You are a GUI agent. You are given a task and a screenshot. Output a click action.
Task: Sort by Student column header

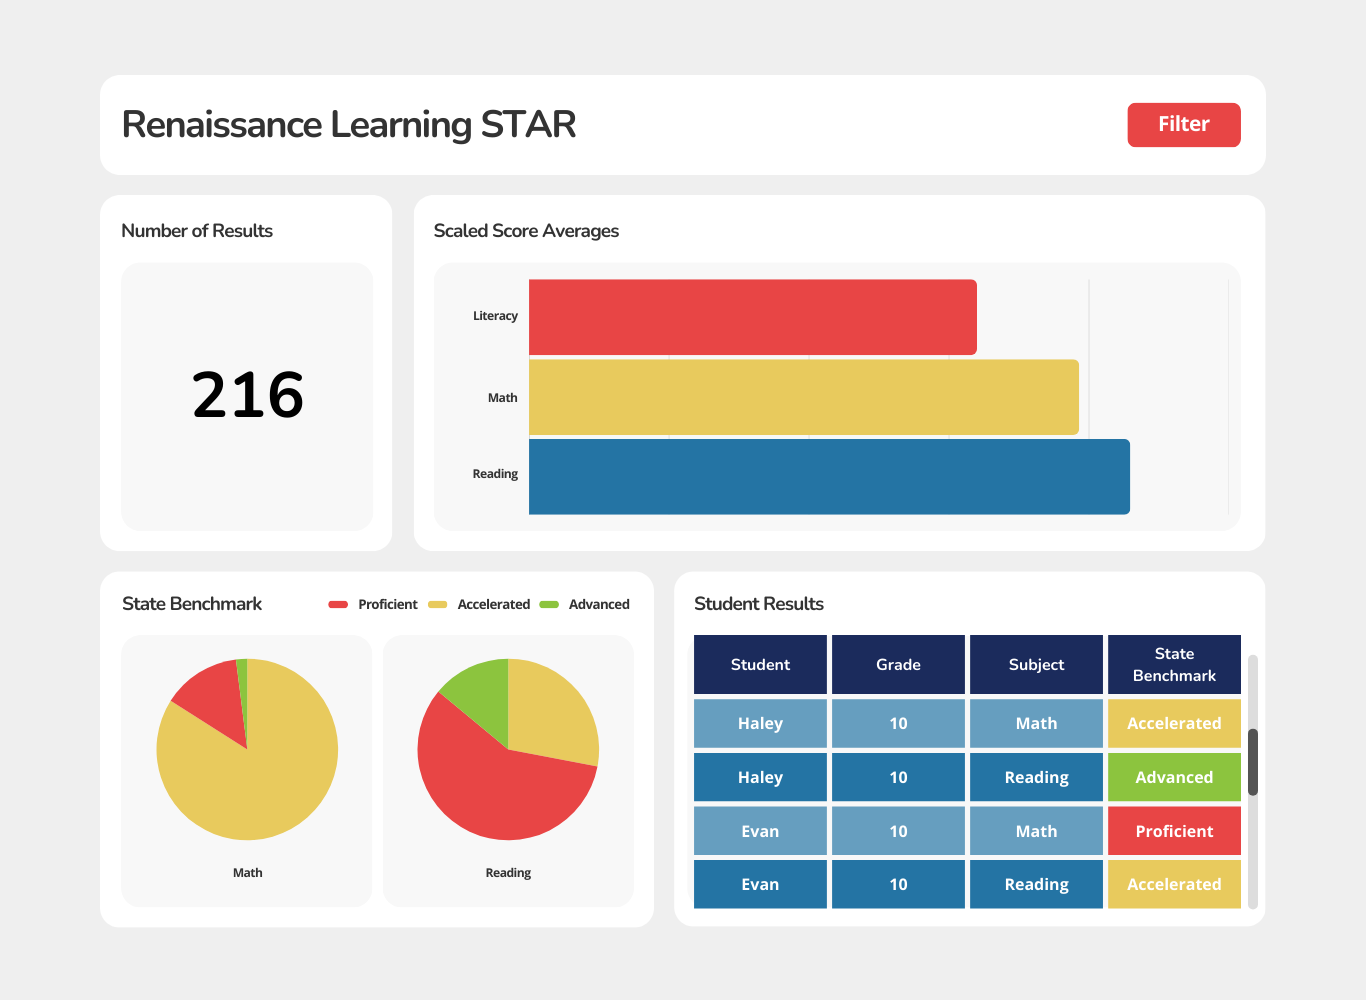pos(760,664)
